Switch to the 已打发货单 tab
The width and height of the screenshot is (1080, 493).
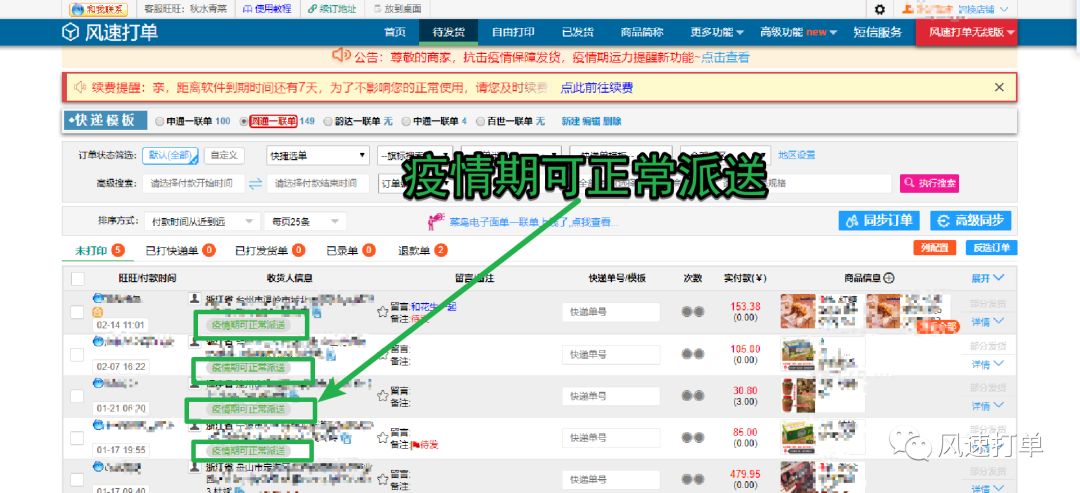click(x=270, y=251)
